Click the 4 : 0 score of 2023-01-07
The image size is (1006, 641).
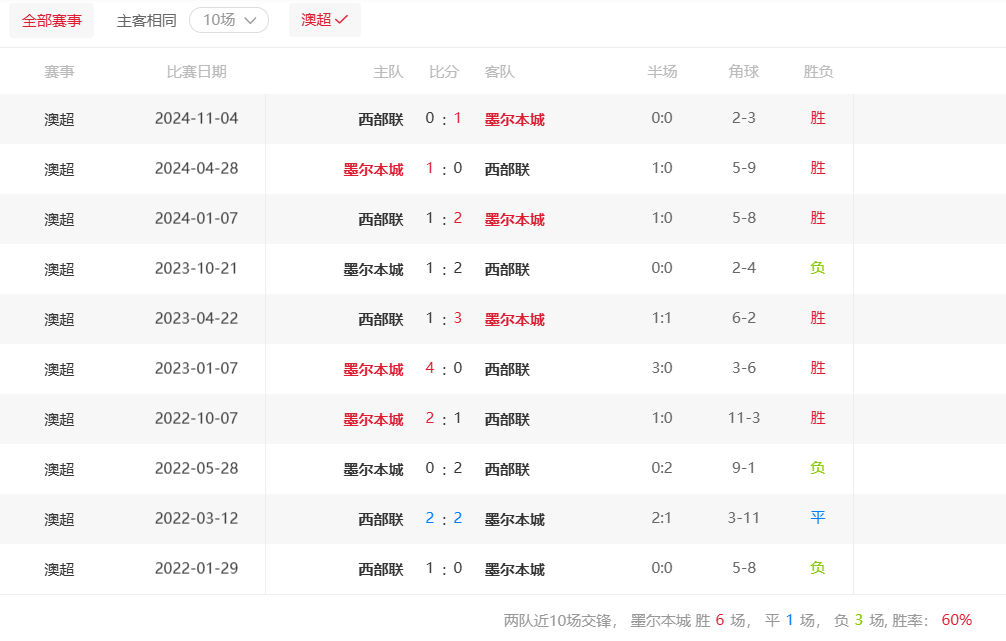pos(444,368)
